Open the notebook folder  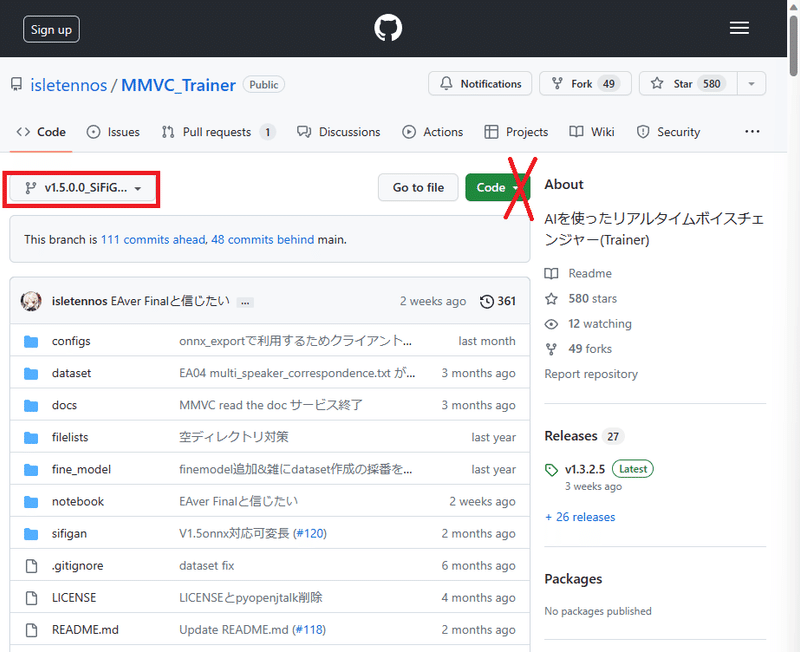click(x=78, y=501)
